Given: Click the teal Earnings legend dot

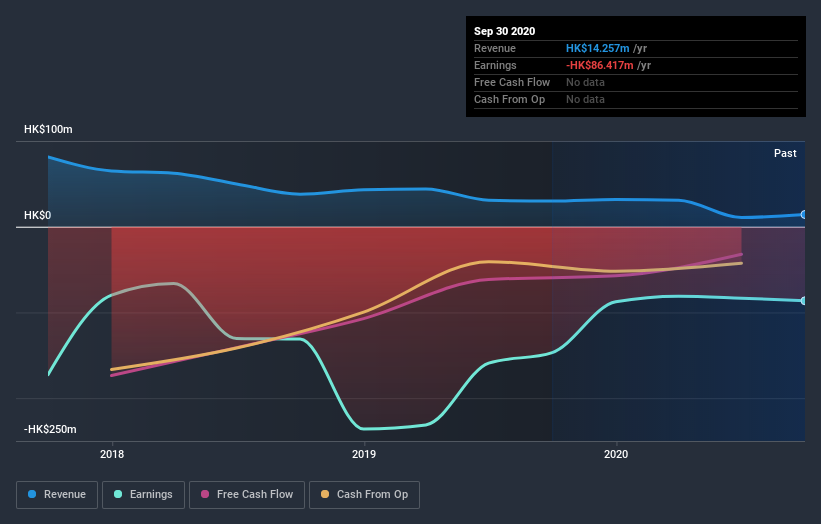Looking at the screenshot, I should 118,494.
